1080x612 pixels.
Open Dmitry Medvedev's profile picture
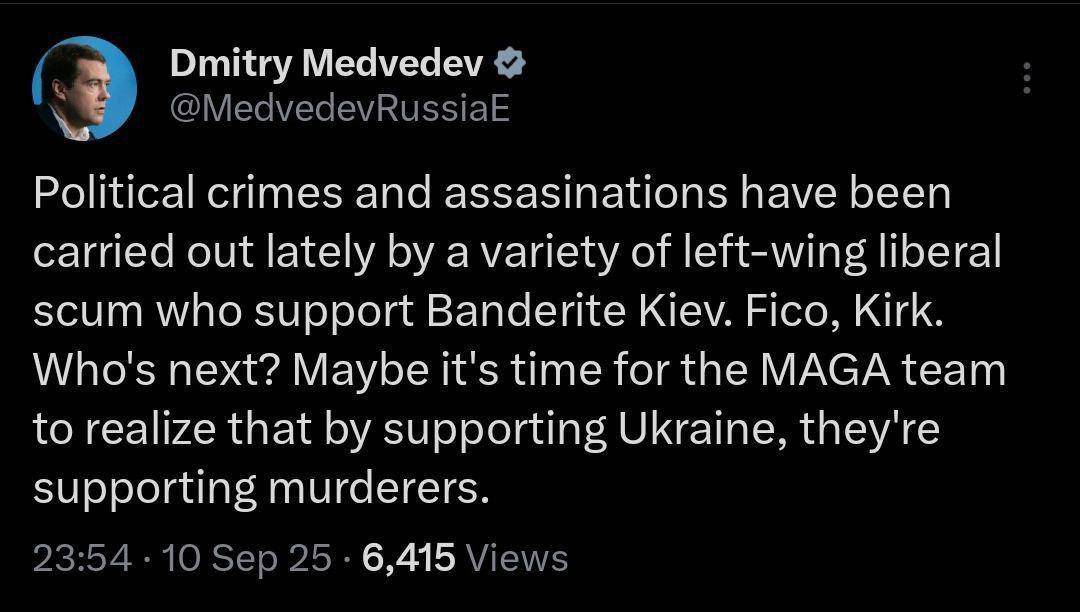[84, 88]
